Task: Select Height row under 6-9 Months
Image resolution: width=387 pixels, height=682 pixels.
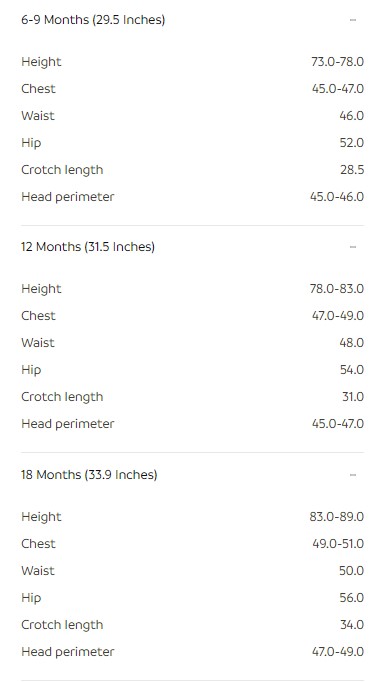Action: [192, 62]
